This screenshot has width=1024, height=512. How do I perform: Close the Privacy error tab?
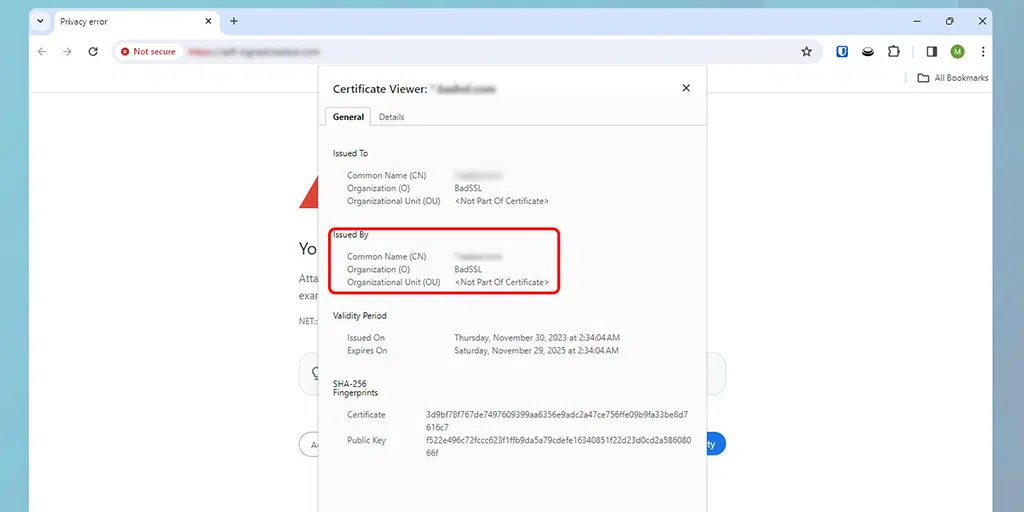click(208, 21)
